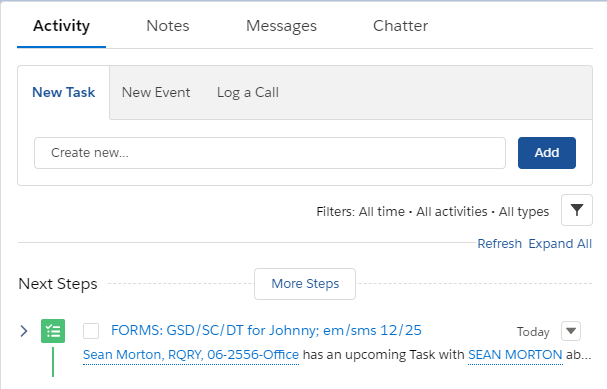Select the New Task sub-tab

[63, 92]
